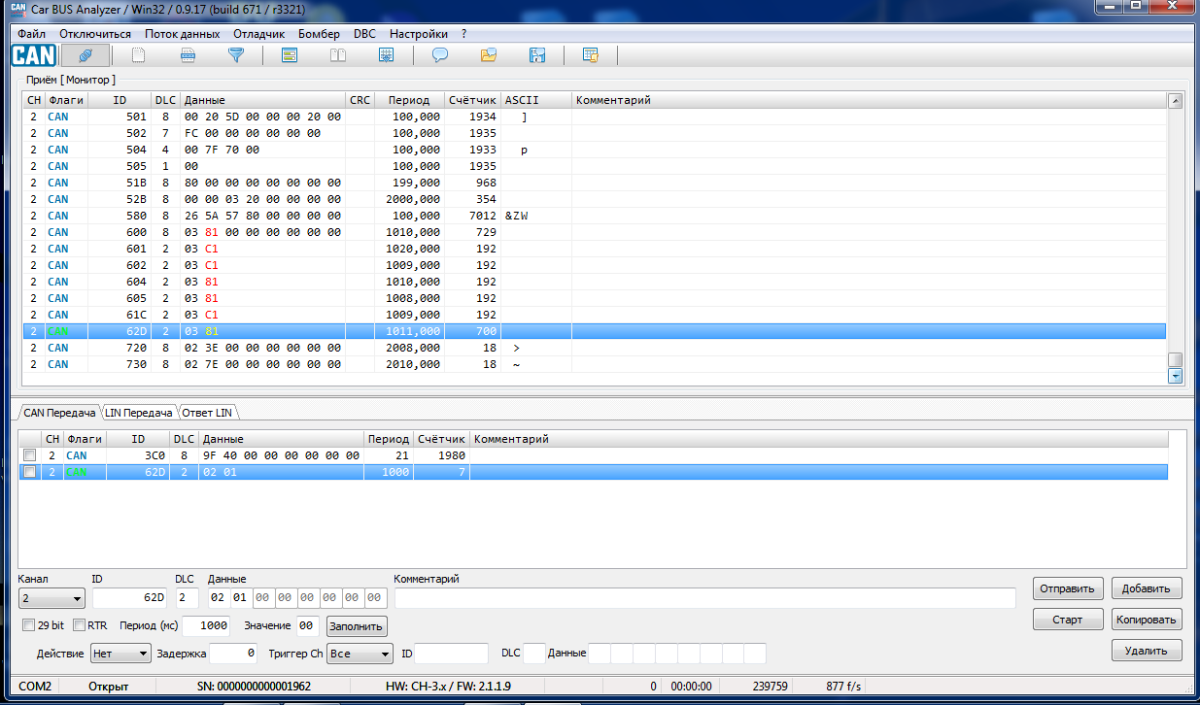
Task: Expand the Действие action dropdown
Action: click(120, 653)
